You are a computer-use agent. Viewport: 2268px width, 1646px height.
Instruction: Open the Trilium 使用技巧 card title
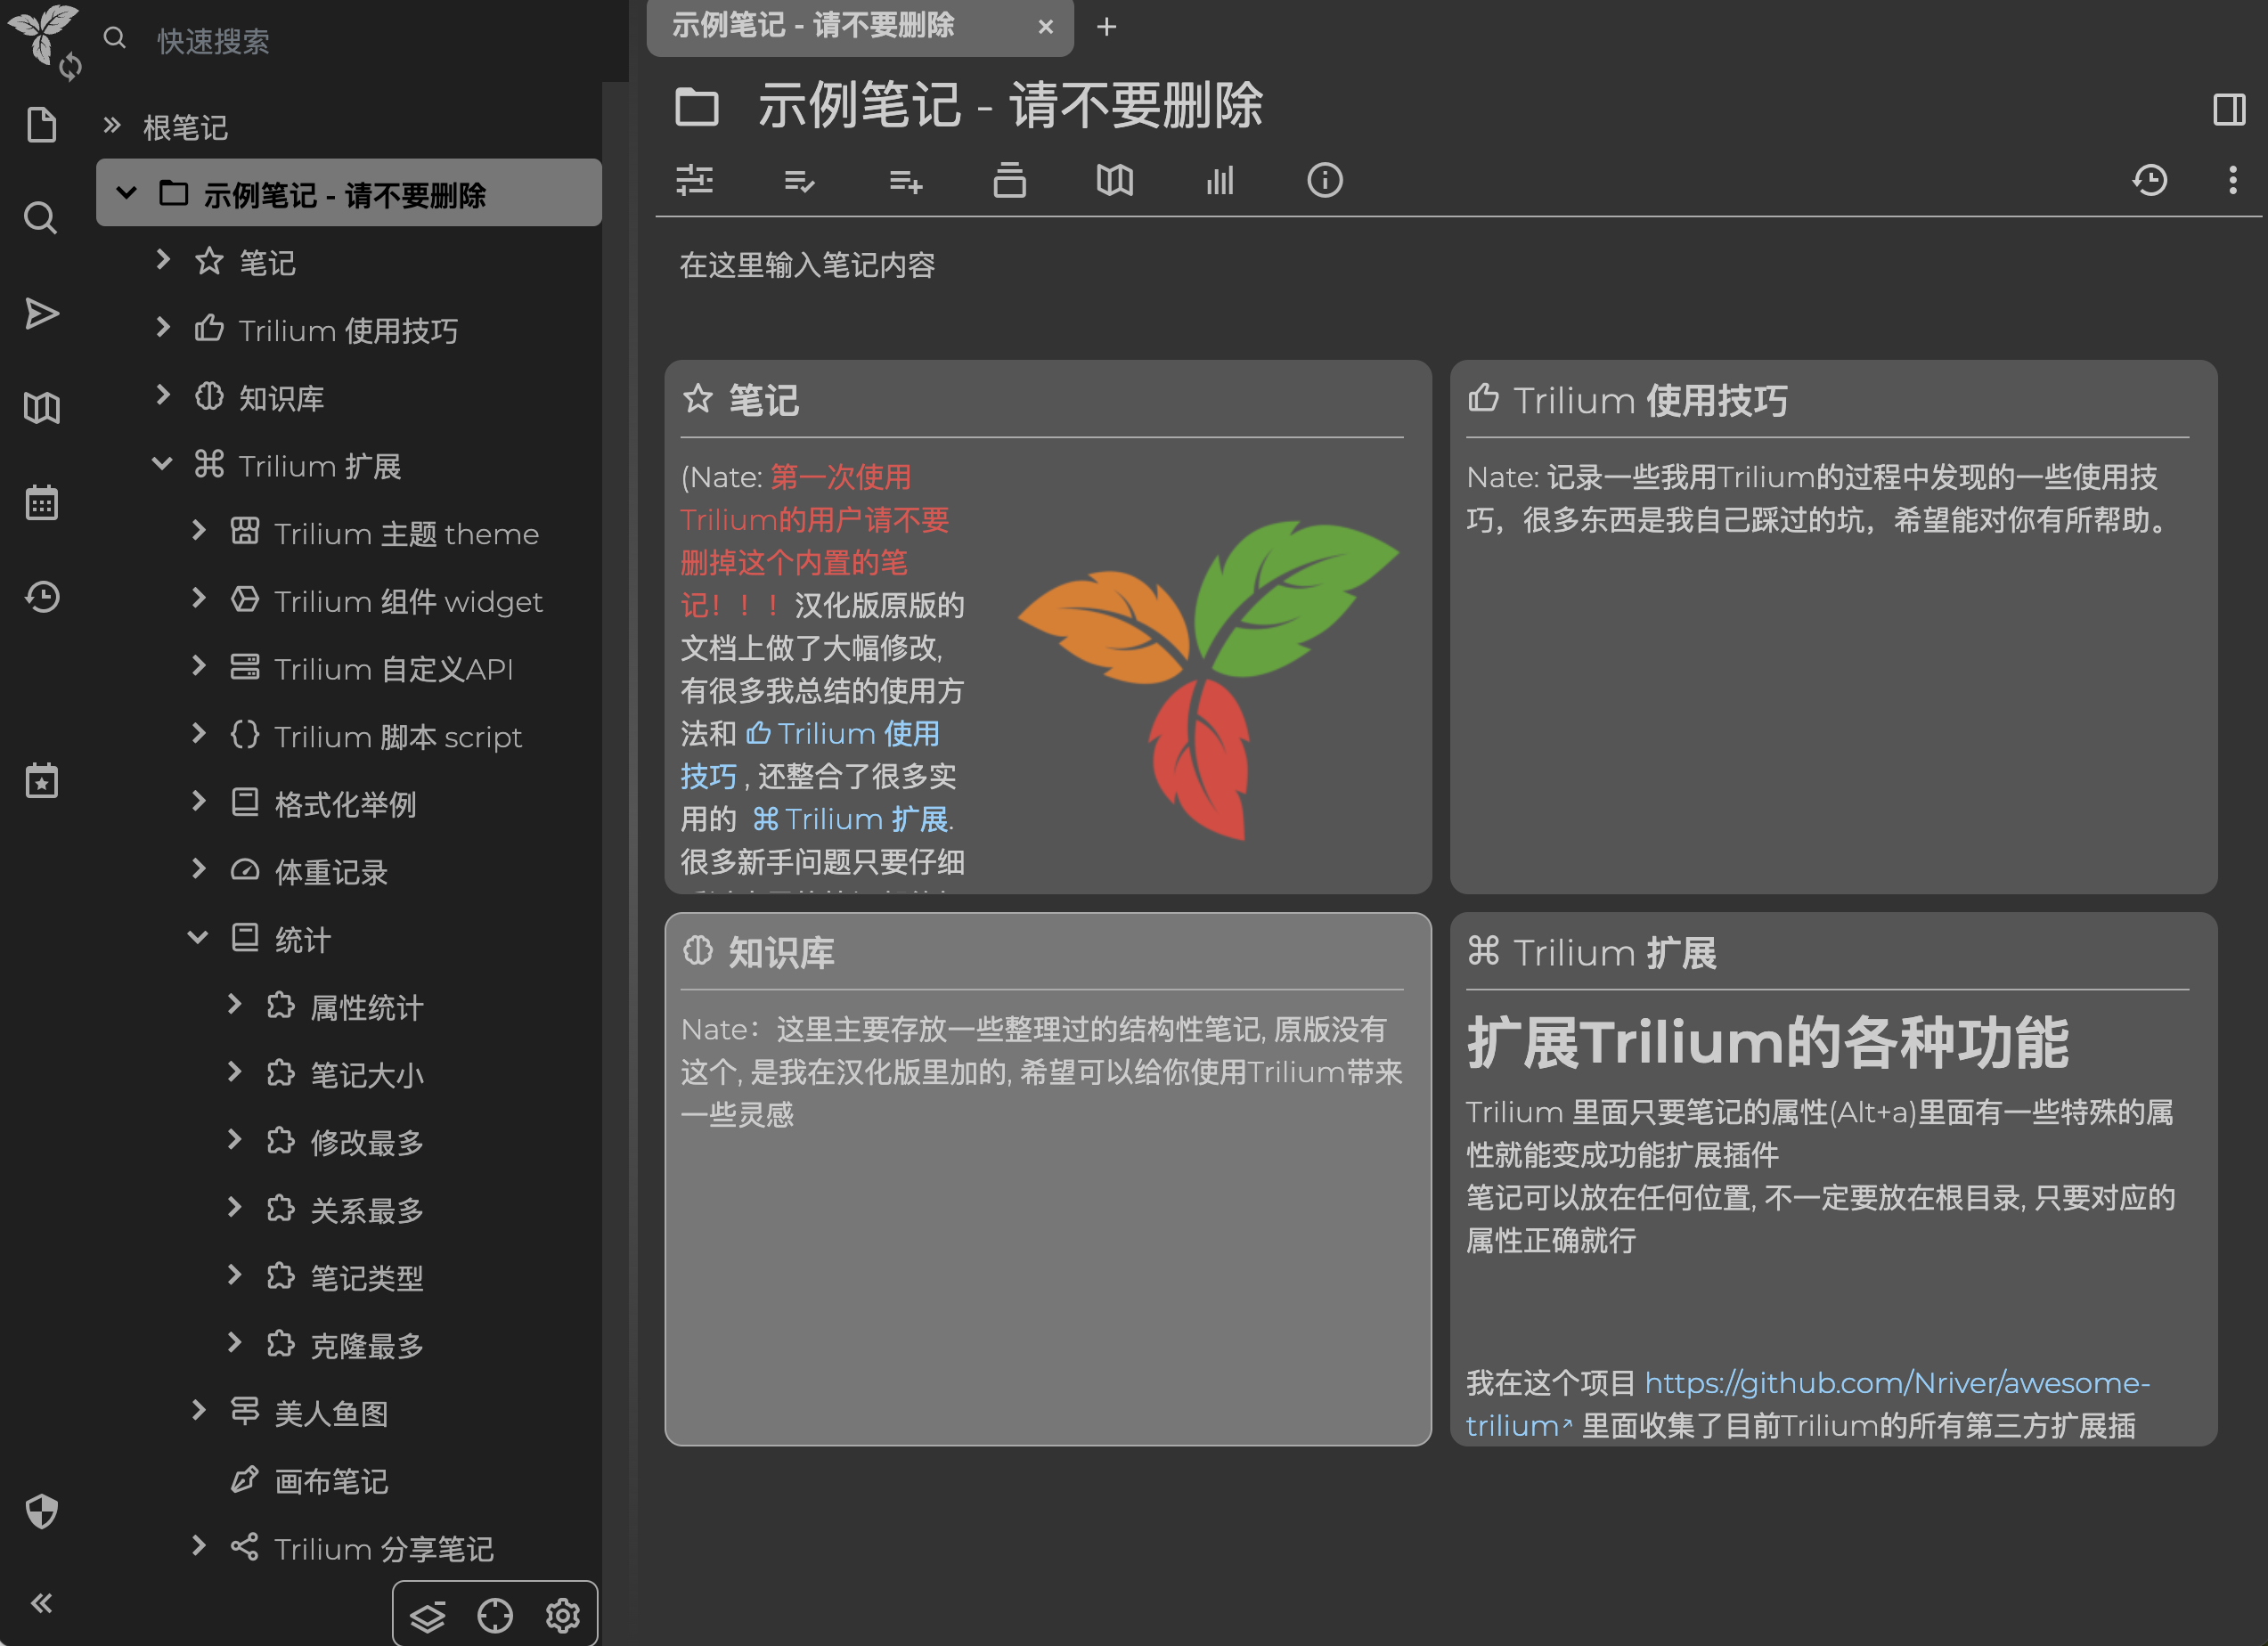(x=1650, y=400)
